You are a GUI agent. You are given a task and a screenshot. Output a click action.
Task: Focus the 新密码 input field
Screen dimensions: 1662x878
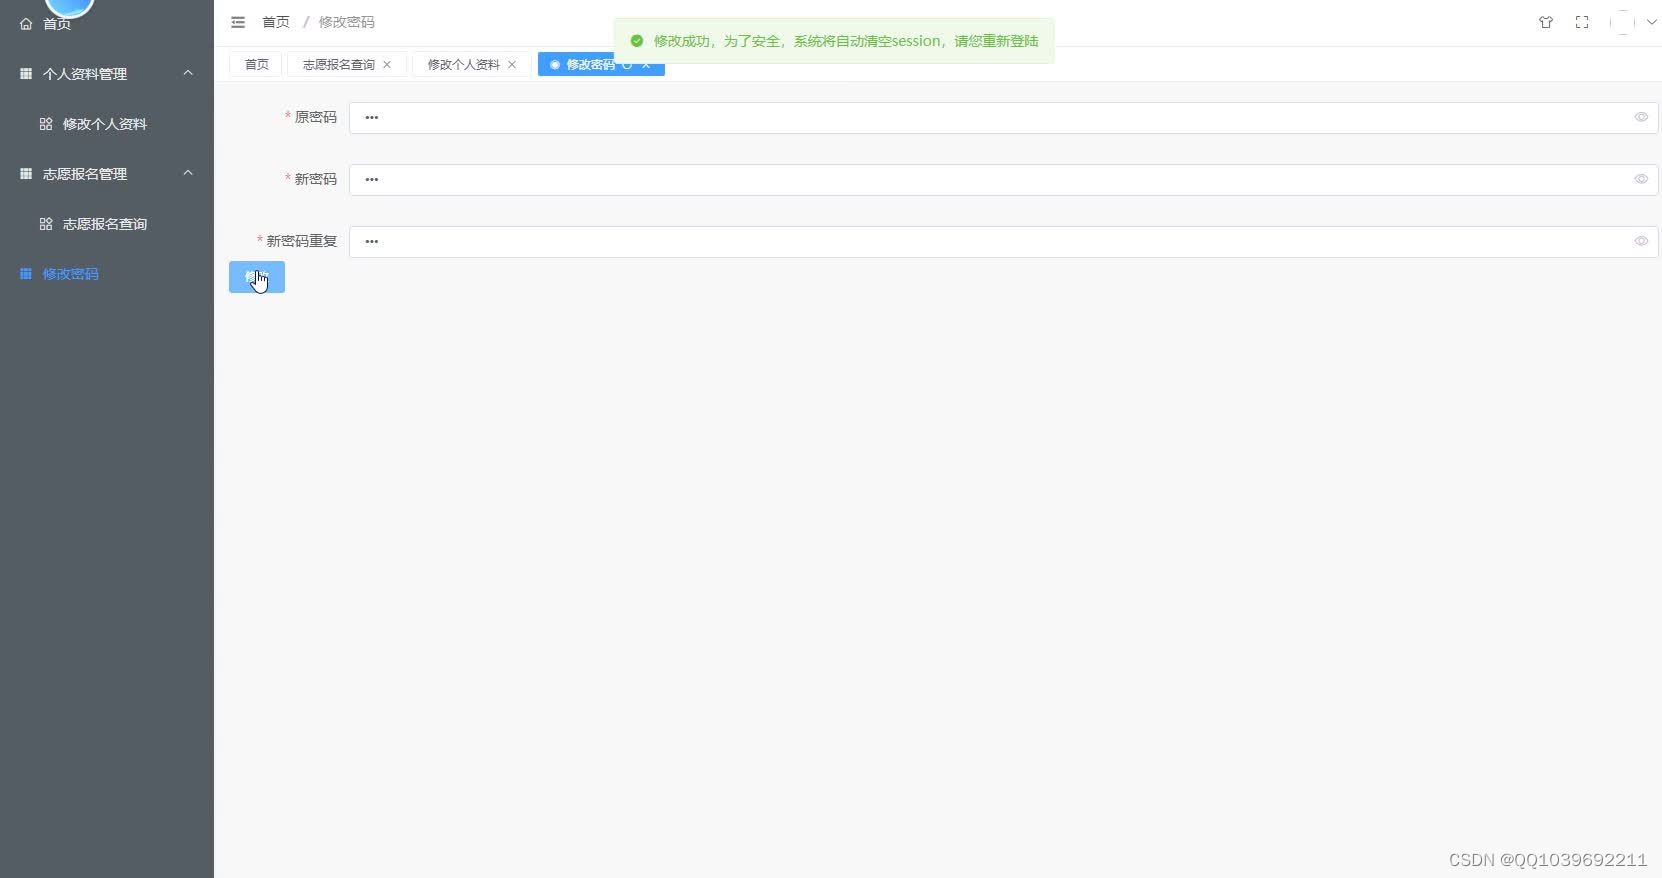click(x=1003, y=179)
